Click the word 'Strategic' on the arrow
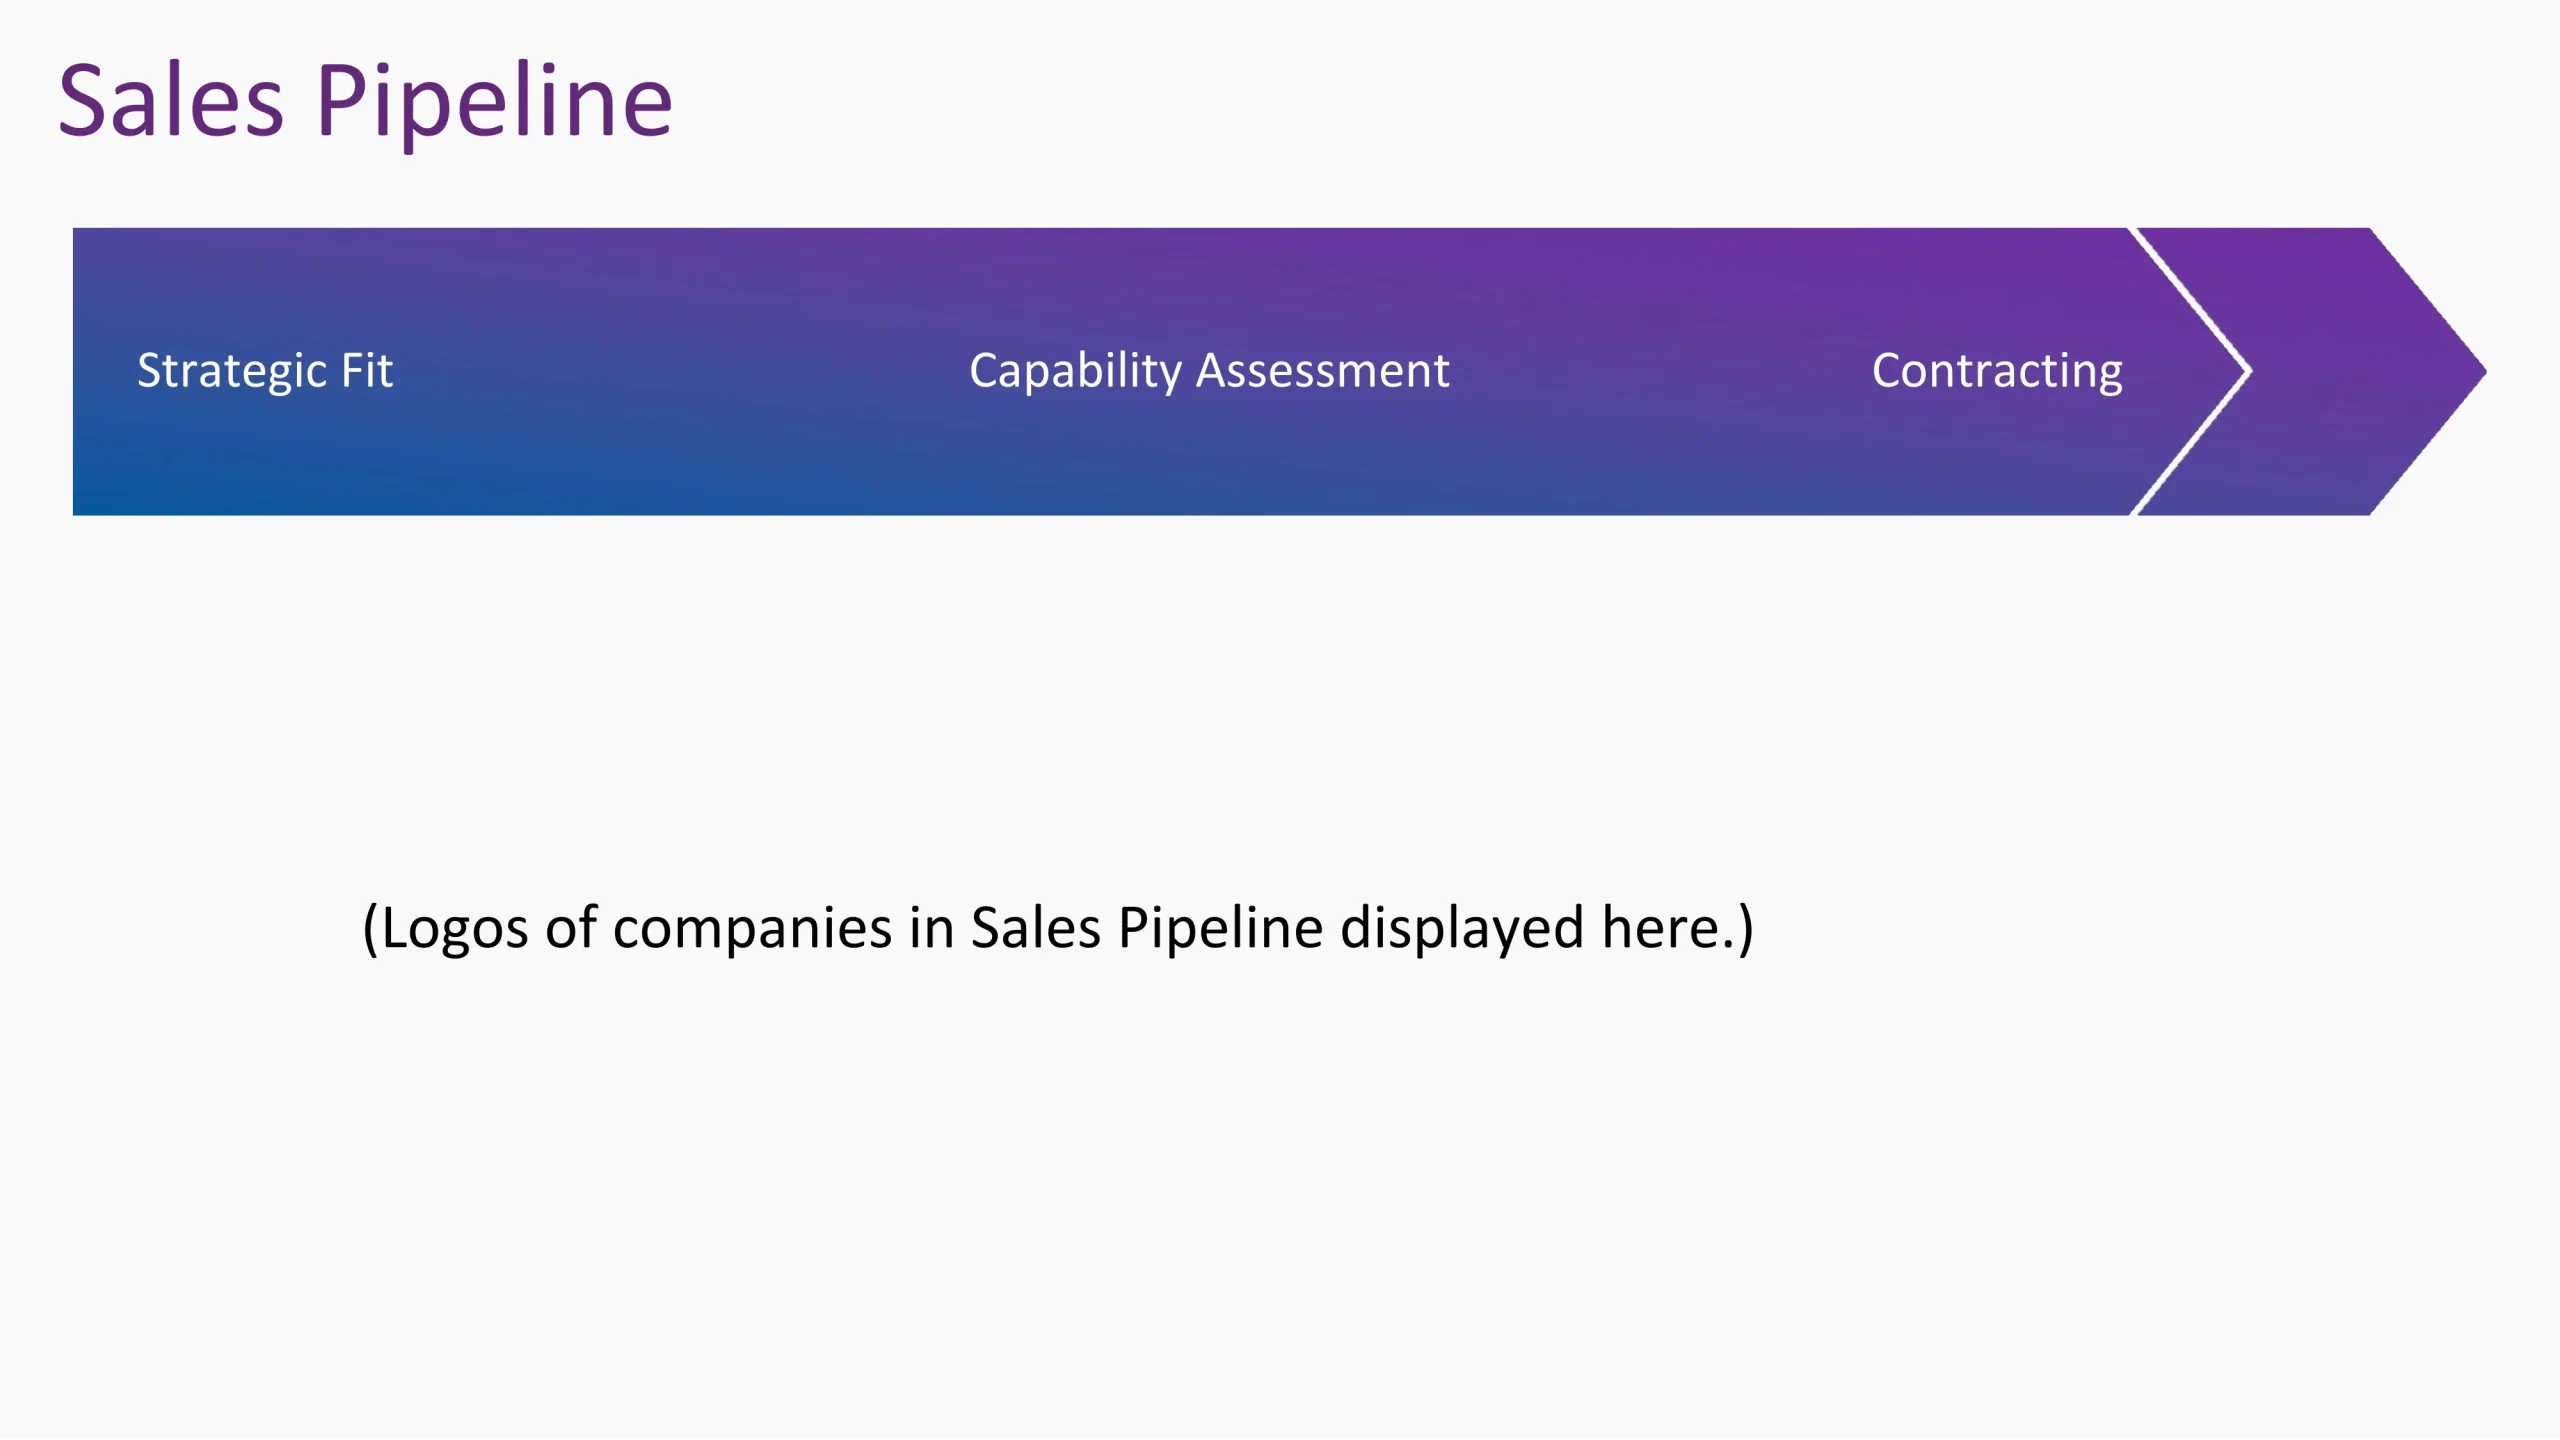This screenshot has width=2560, height=1440. click(232, 371)
